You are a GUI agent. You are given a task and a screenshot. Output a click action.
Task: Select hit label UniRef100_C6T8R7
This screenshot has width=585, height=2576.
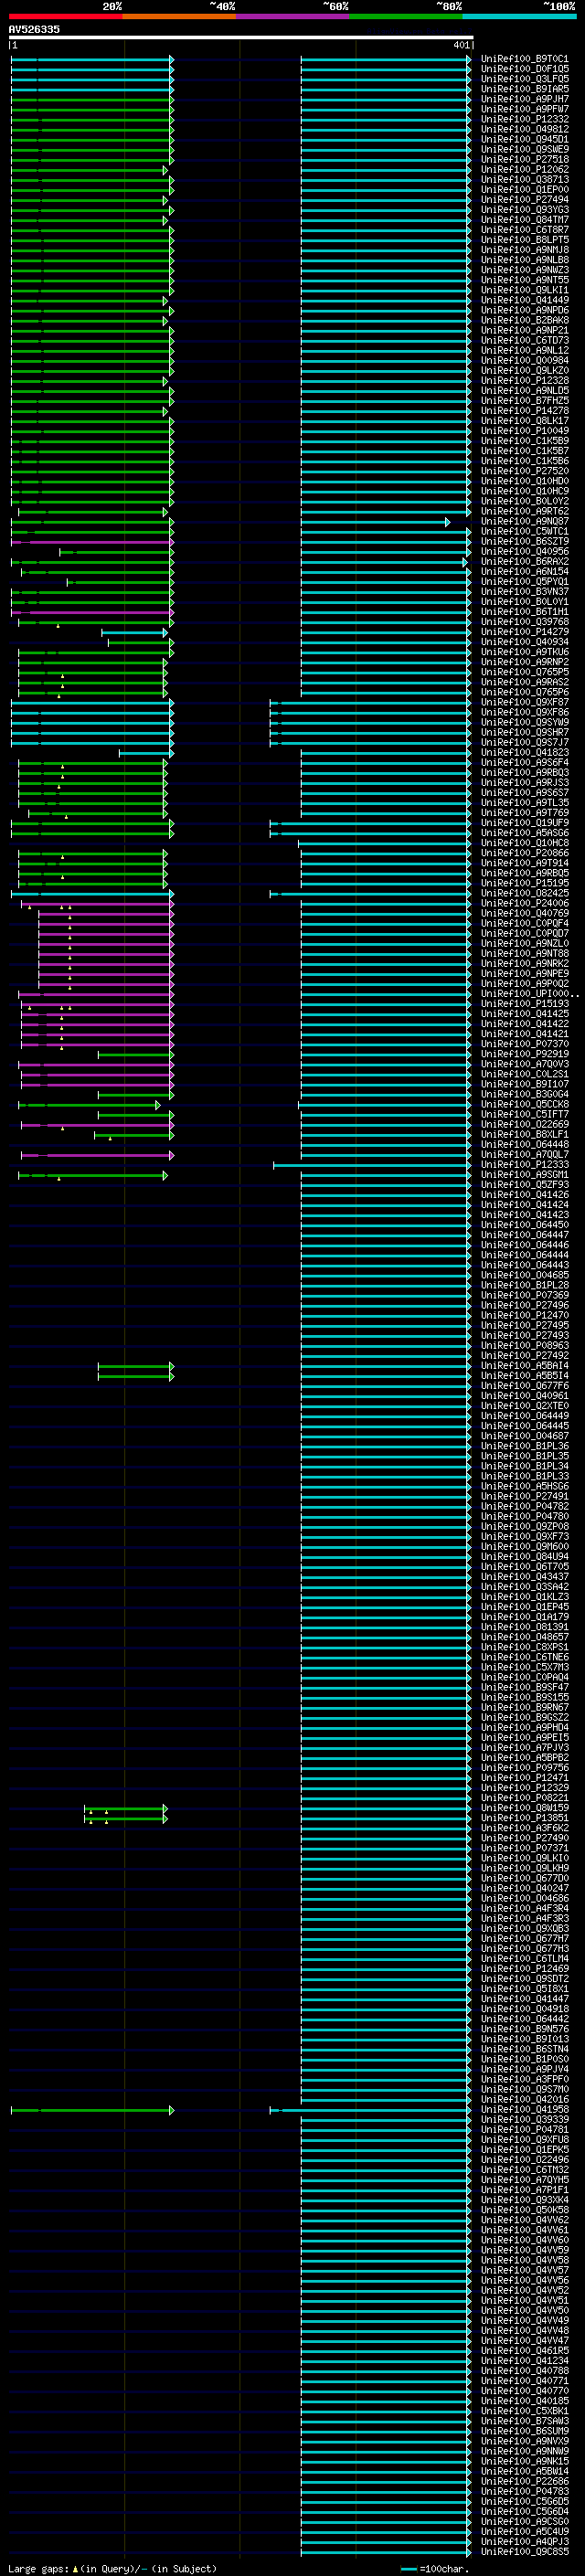click(525, 230)
